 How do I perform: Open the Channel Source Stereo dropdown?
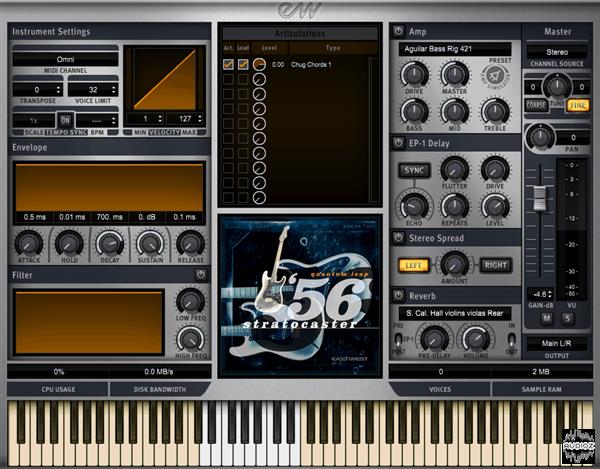(x=557, y=52)
